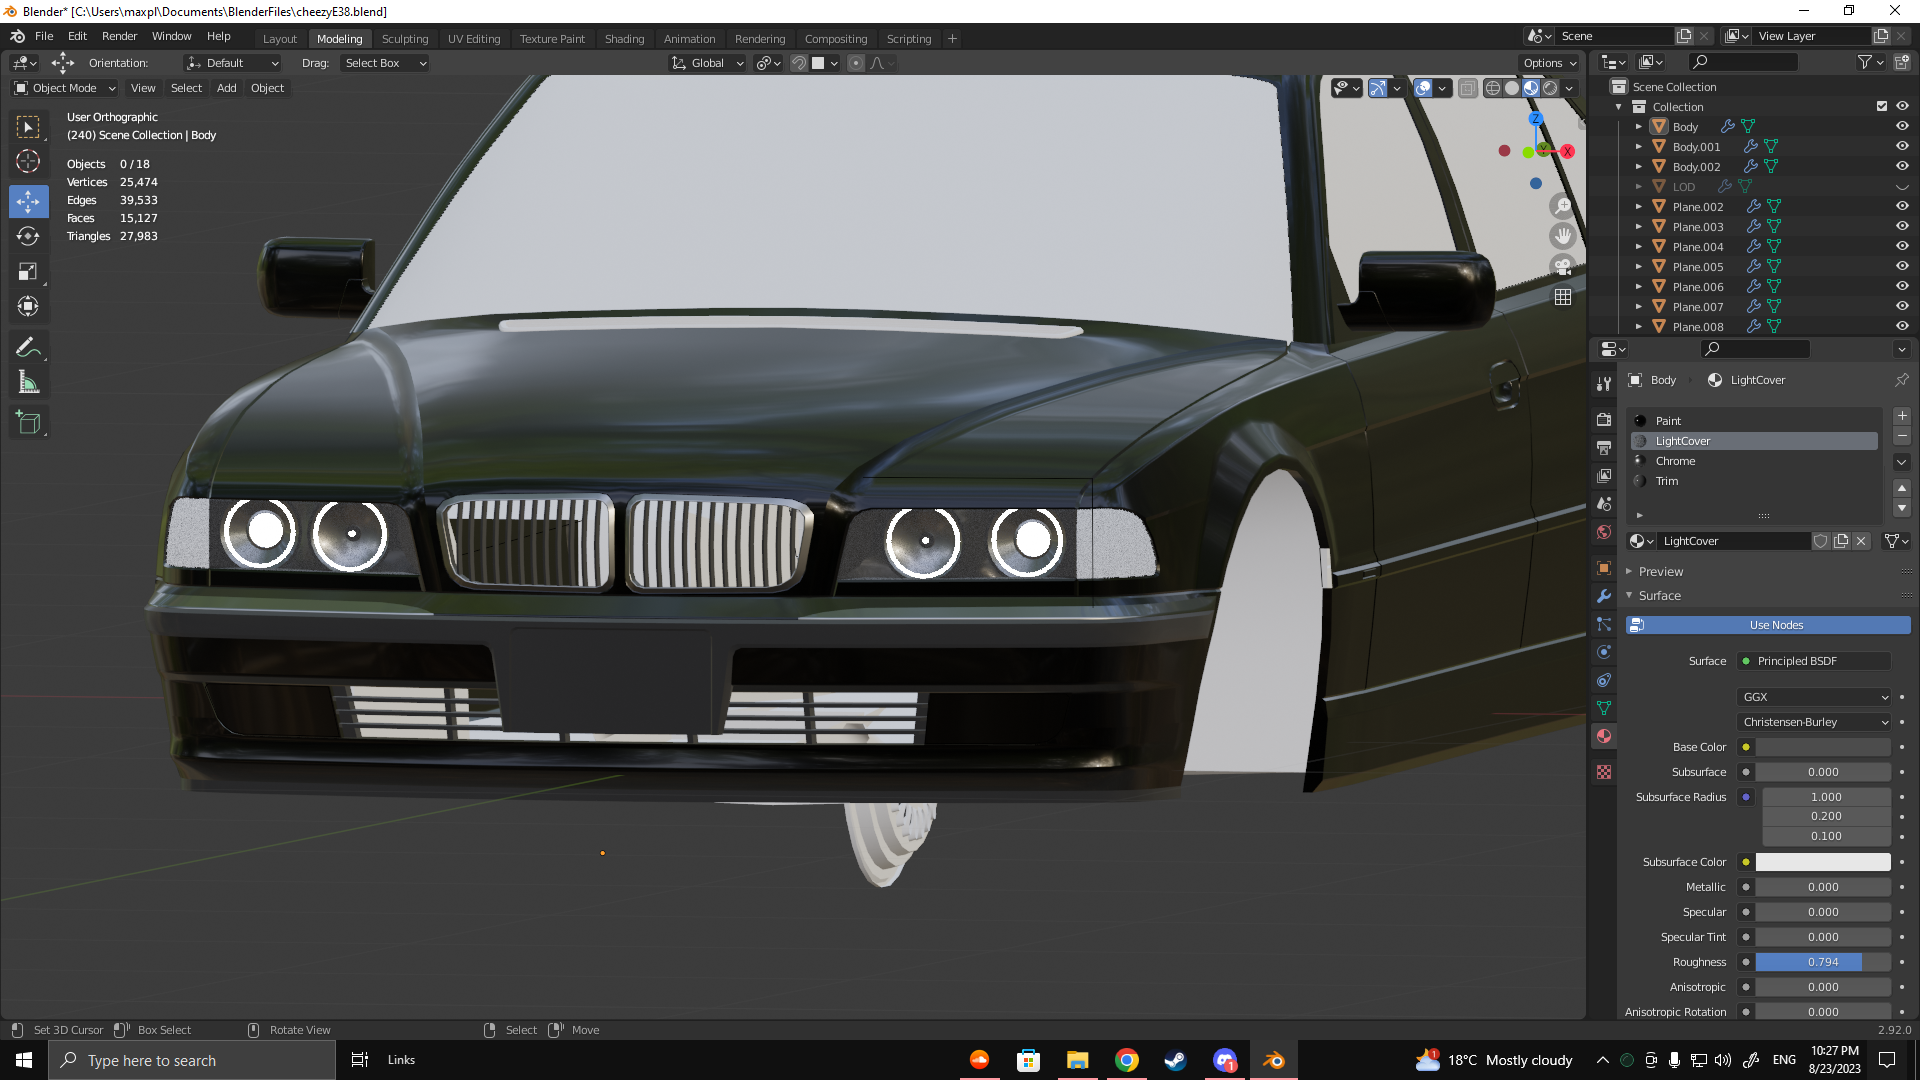
Task: Open the GGX distribution dropdown
Action: pos(1814,697)
